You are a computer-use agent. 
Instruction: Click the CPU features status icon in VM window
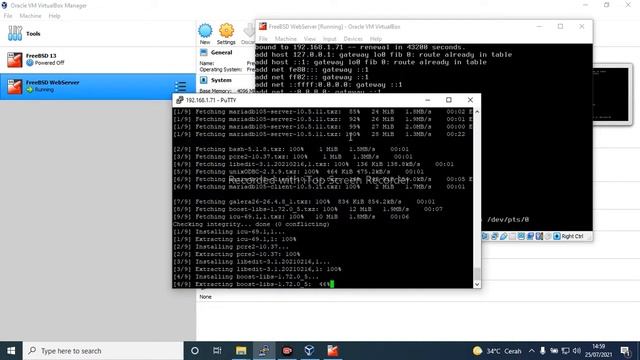click(539, 236)
